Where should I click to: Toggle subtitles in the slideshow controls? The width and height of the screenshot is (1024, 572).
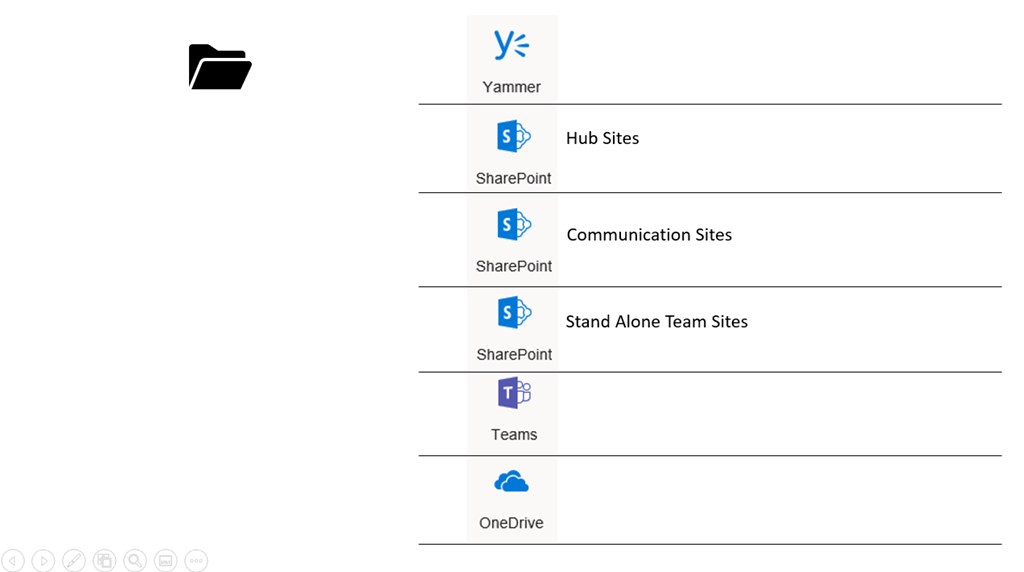tap(166, 561)
